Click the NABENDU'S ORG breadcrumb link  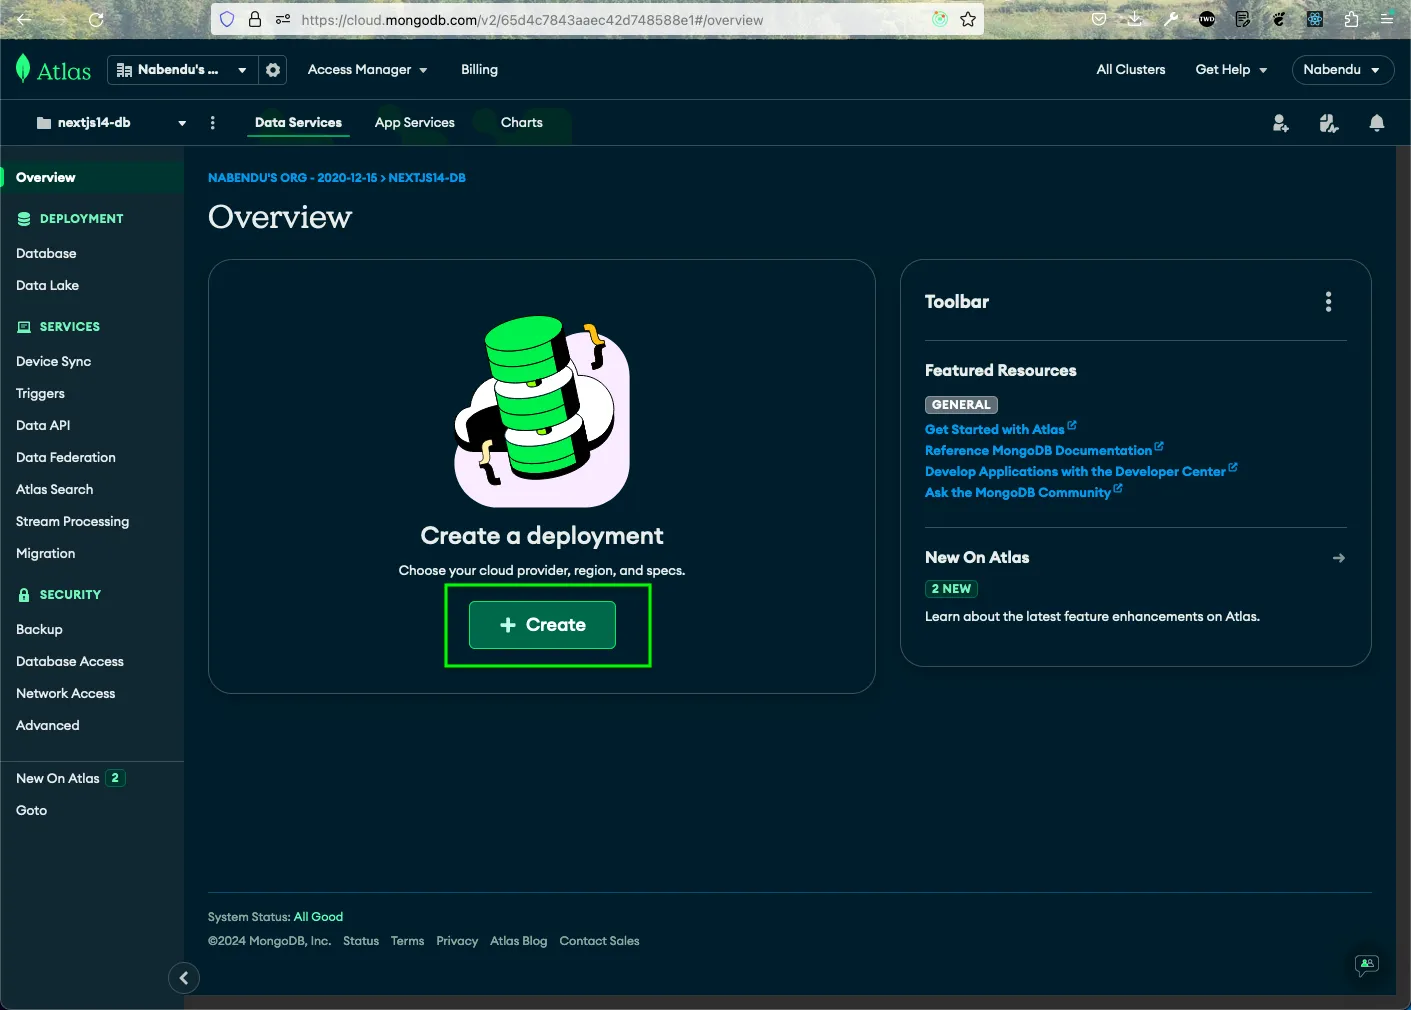coord(292,178)
